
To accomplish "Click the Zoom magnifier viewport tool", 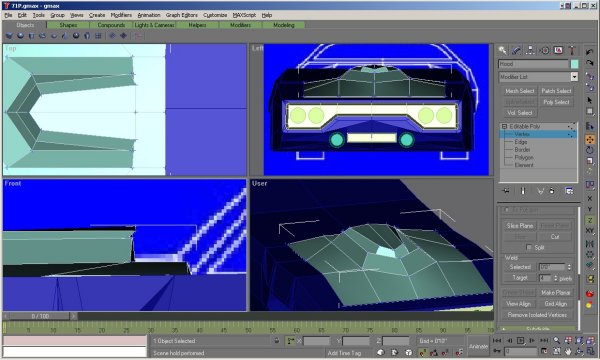I will (557, 340).
